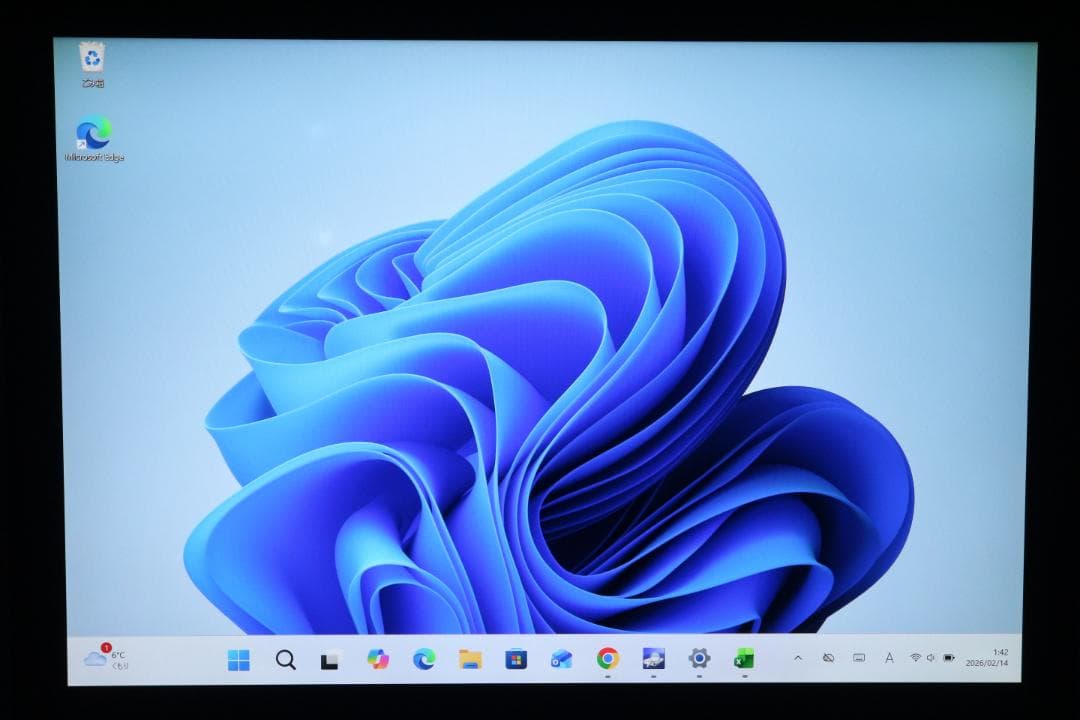The width and height of the screenshot is (1080, 720).
Task: Open the touch keyboard tray icon
Action: point(859,658)
